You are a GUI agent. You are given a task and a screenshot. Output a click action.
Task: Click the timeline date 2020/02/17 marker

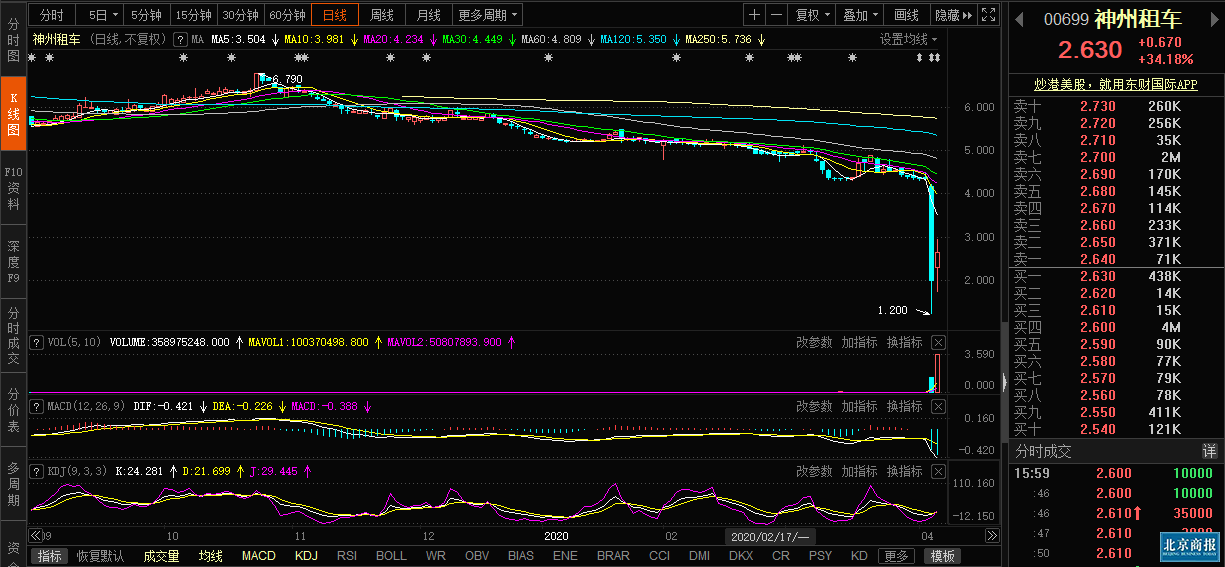771,536
